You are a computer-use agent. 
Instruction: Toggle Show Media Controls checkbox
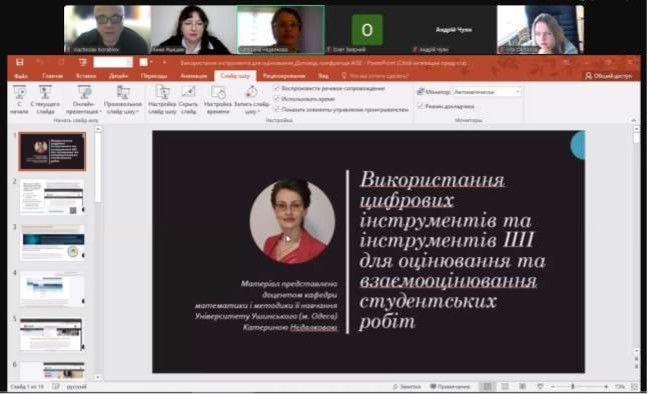pos(277,110)
